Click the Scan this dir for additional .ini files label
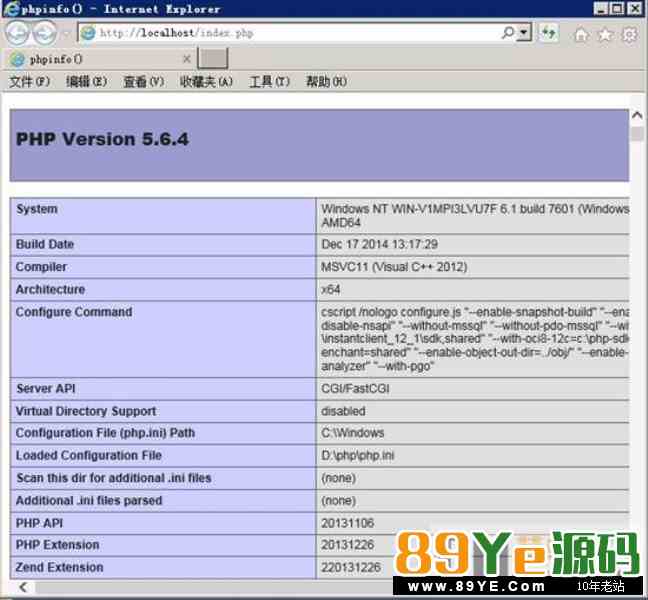 tap(114, 478)
